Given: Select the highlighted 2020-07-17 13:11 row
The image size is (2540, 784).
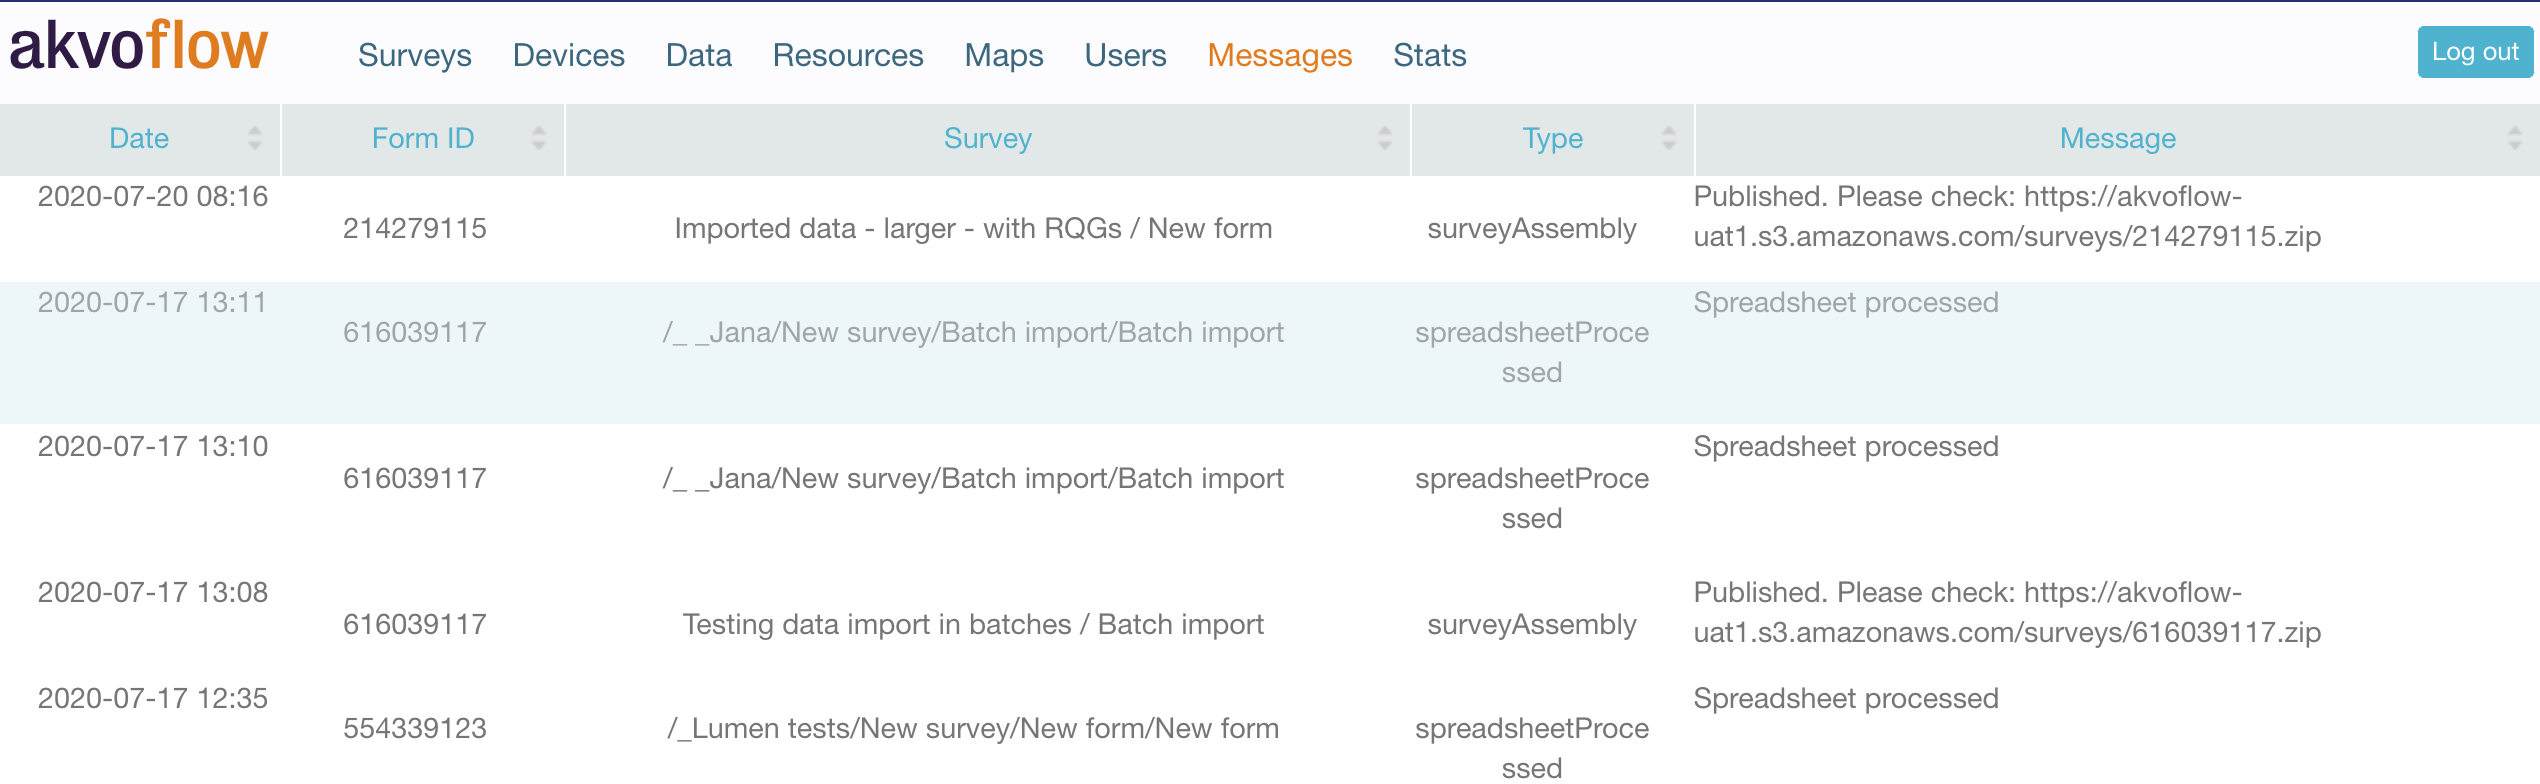Looking at the screenshot, I should click(1270, 353).
